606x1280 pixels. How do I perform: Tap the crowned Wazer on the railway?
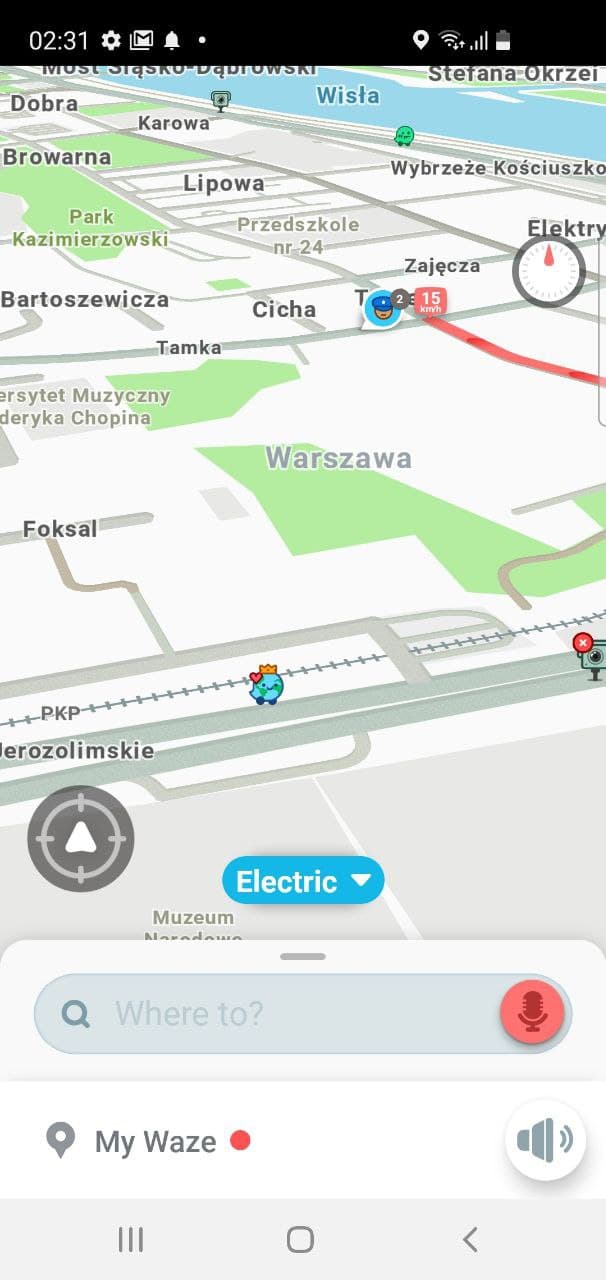pyautogui.click(x=266, y=684)
